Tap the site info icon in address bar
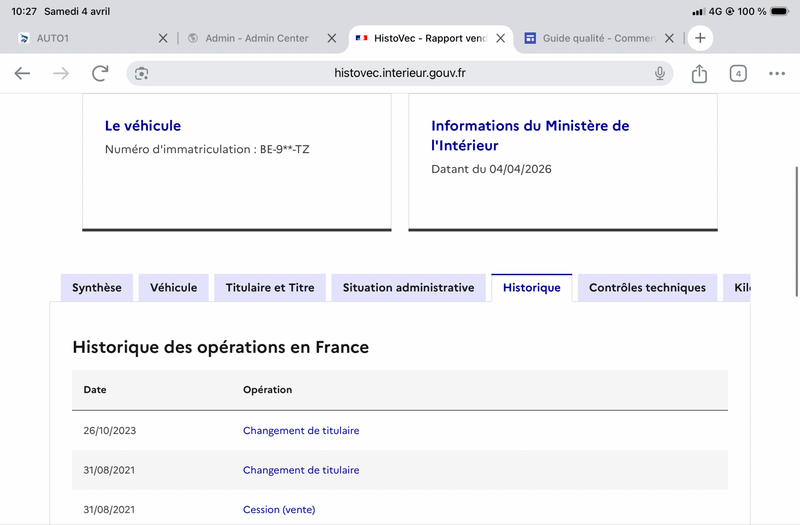The image size is (800, 525). tap(142, 73)
